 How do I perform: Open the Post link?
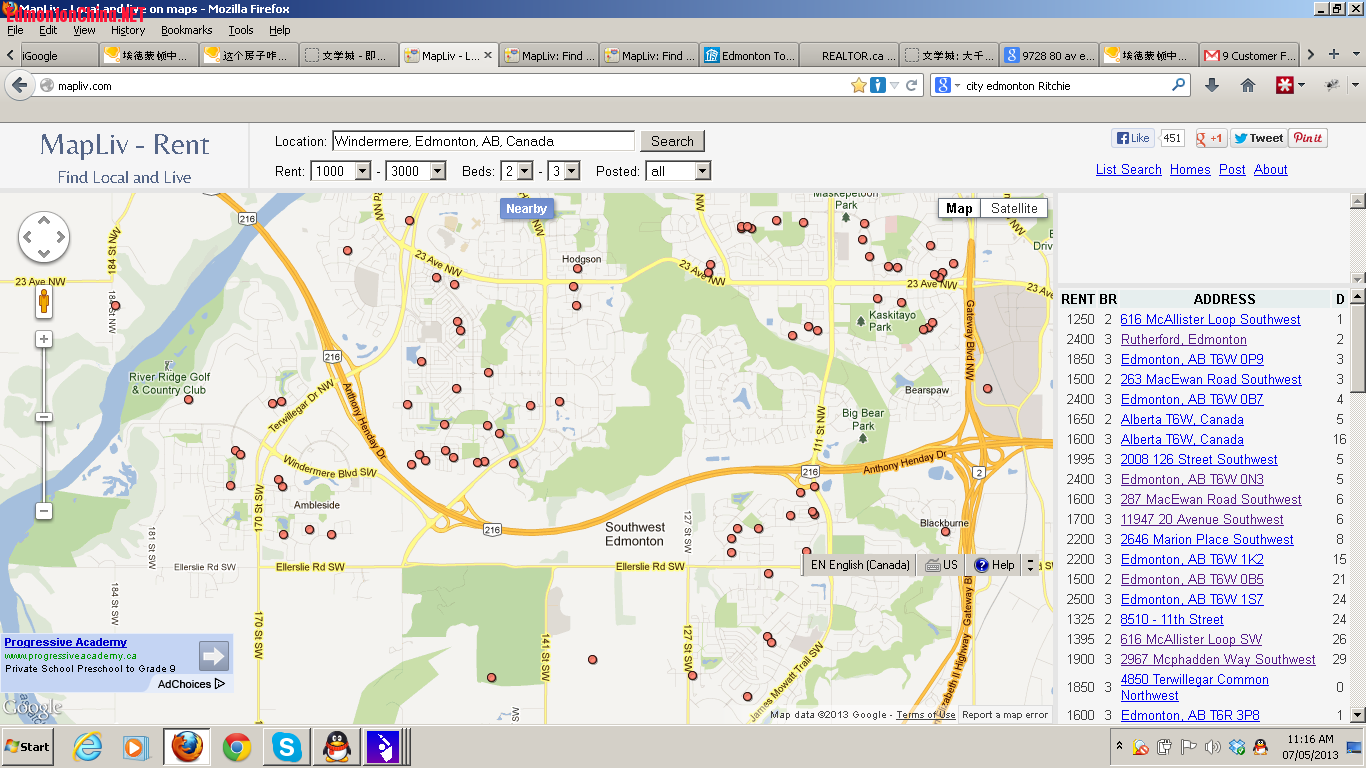[1232, 170]
